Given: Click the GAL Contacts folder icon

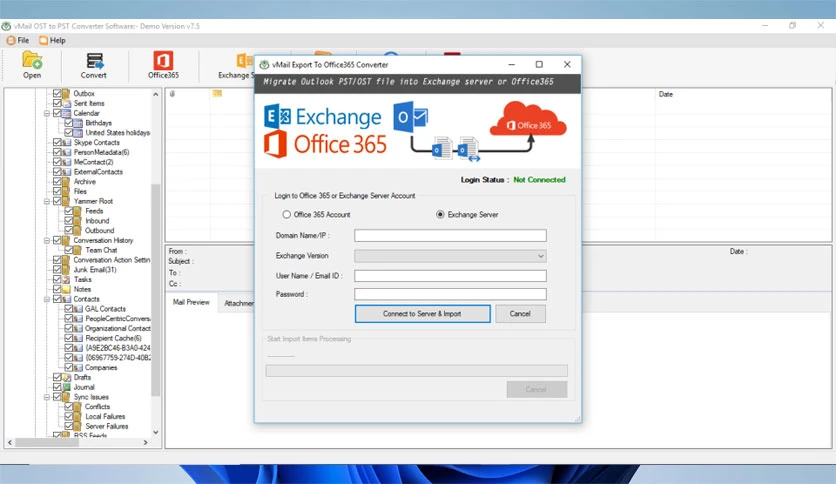Looking at the screenshot, I should coord(78,309).
